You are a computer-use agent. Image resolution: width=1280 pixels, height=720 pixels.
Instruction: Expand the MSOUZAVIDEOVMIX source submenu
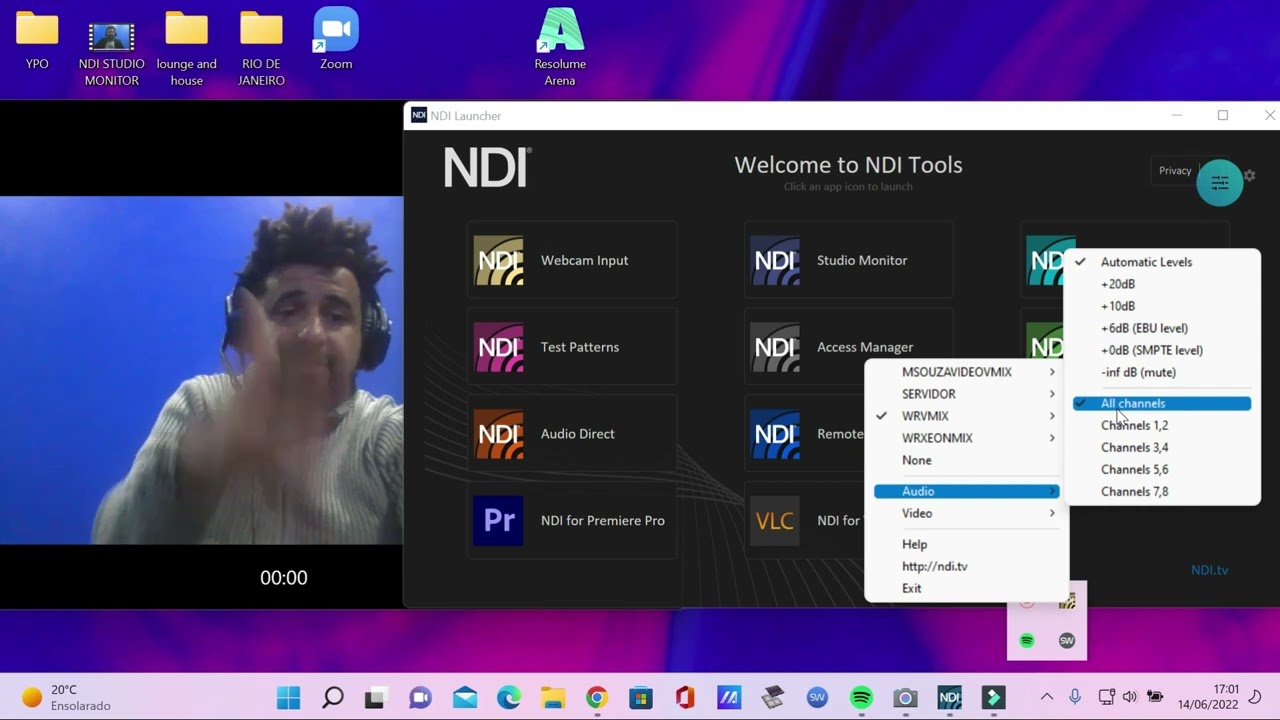pos(966,372)
